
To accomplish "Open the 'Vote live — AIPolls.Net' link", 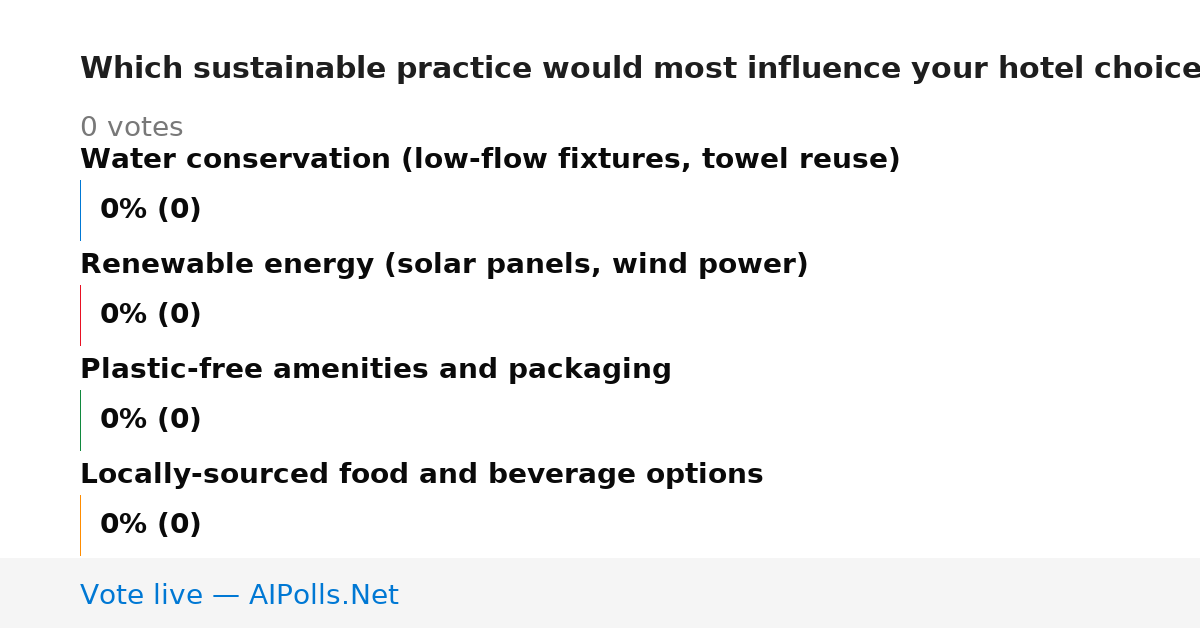I will (x=239, y=596).
